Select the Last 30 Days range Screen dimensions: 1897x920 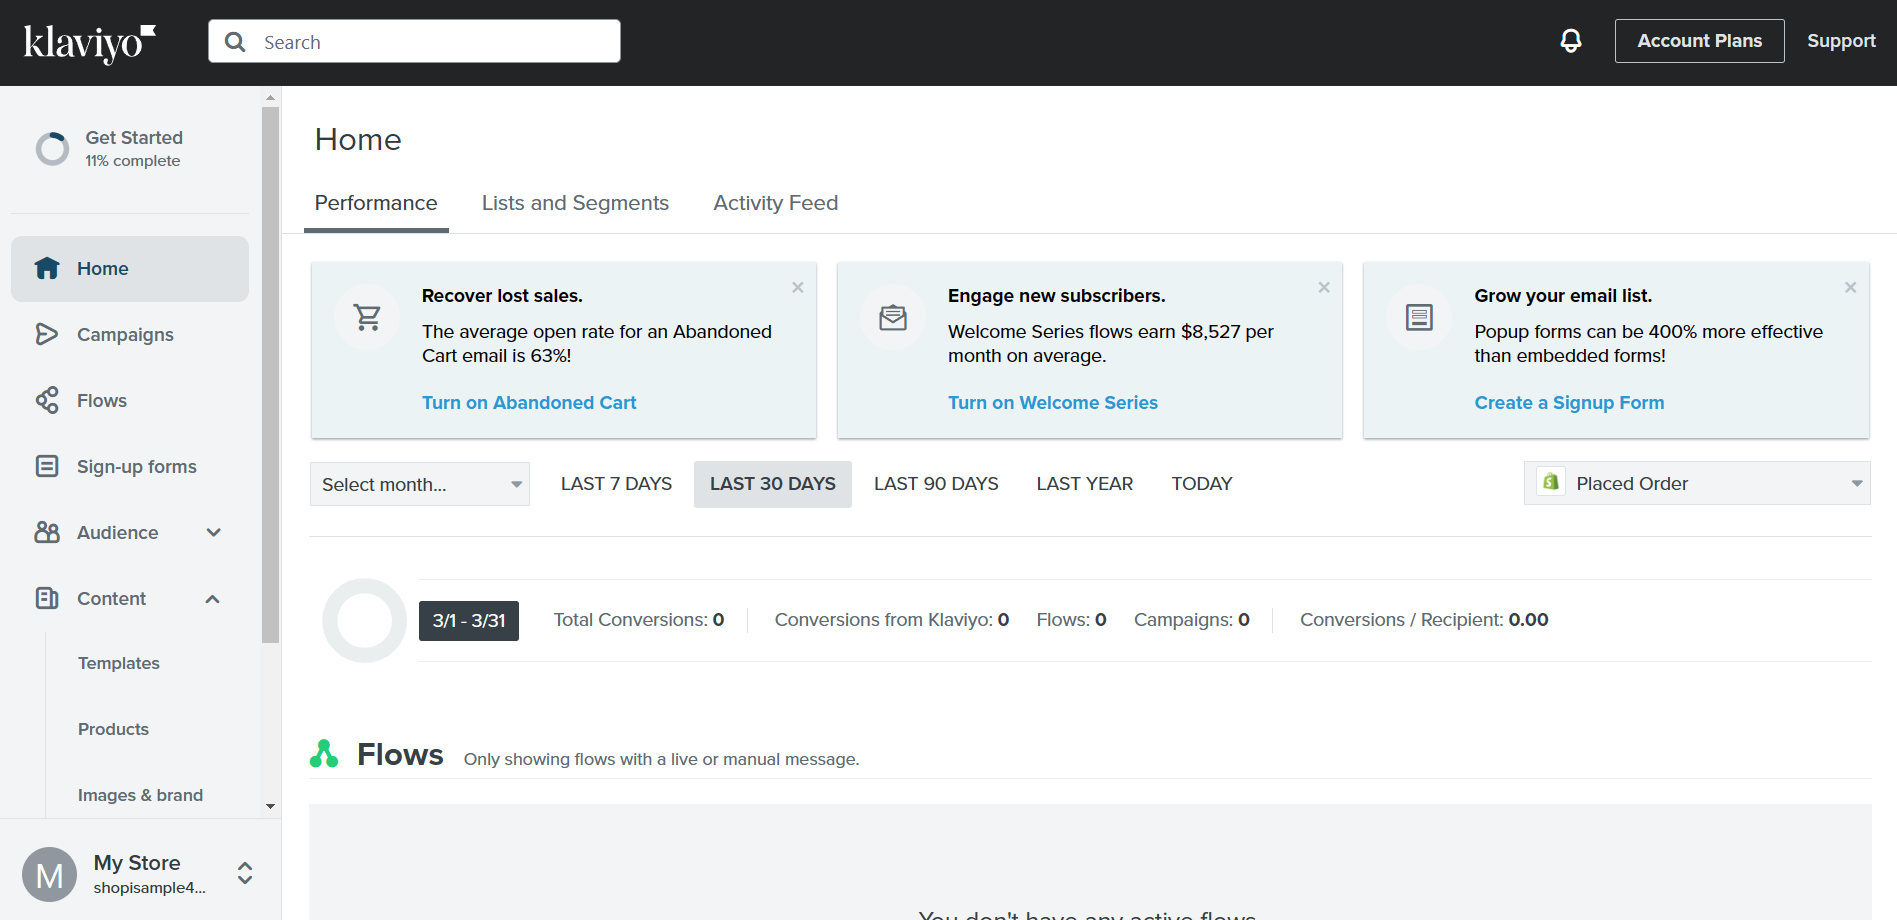coord(773,484)
